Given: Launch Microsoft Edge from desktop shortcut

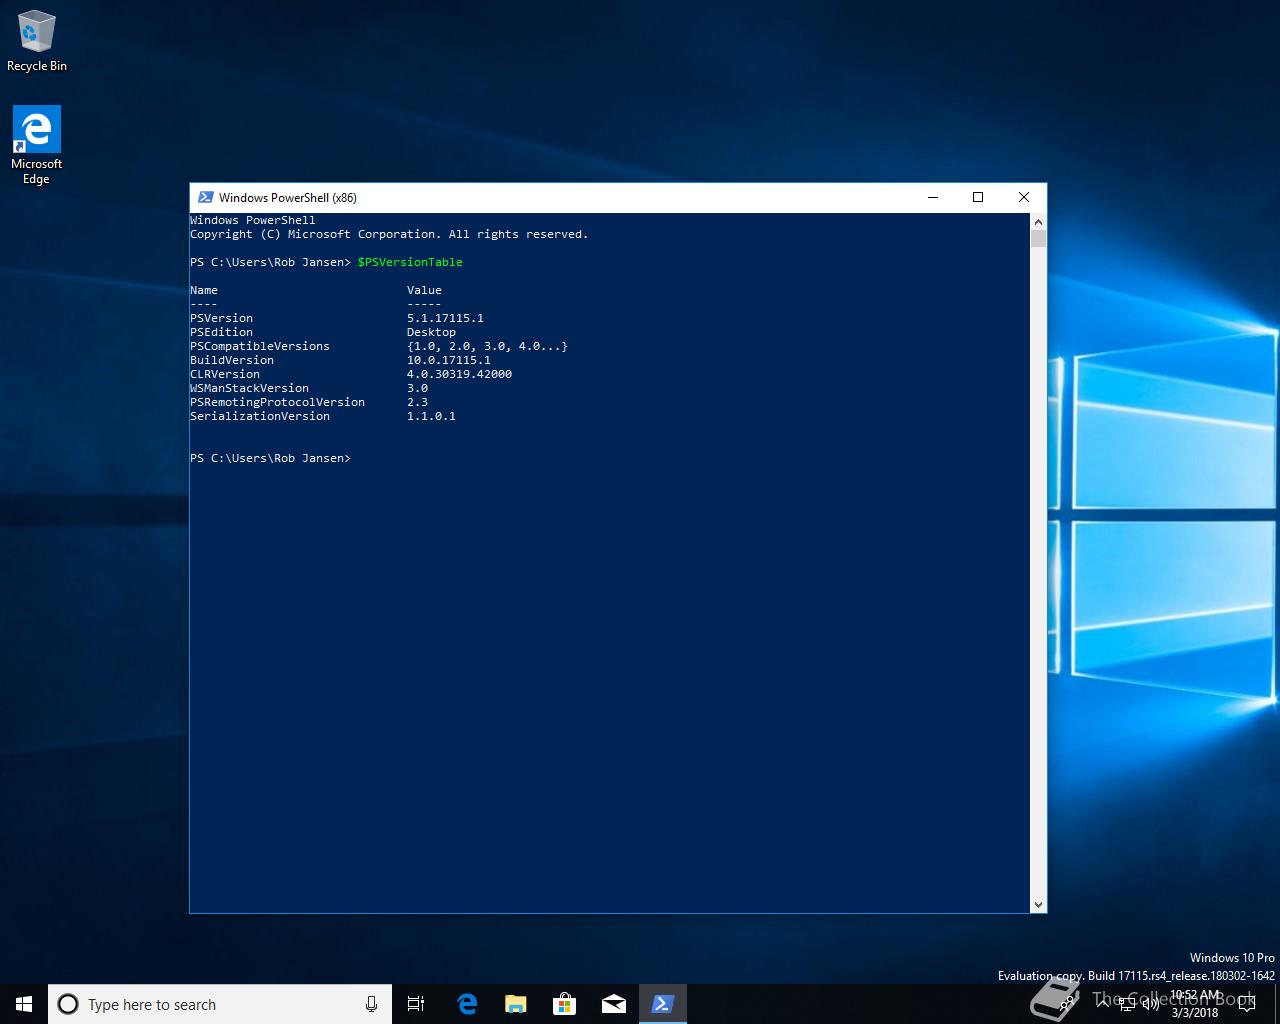Looking at the screenshot, I should (x=37, y=145).
